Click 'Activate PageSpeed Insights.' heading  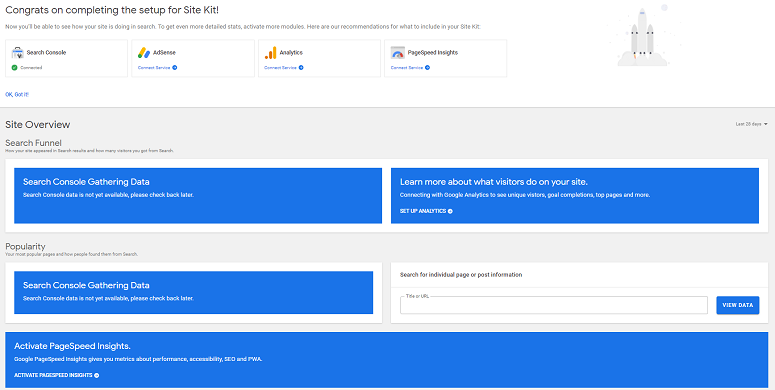(x=72, y=346)
